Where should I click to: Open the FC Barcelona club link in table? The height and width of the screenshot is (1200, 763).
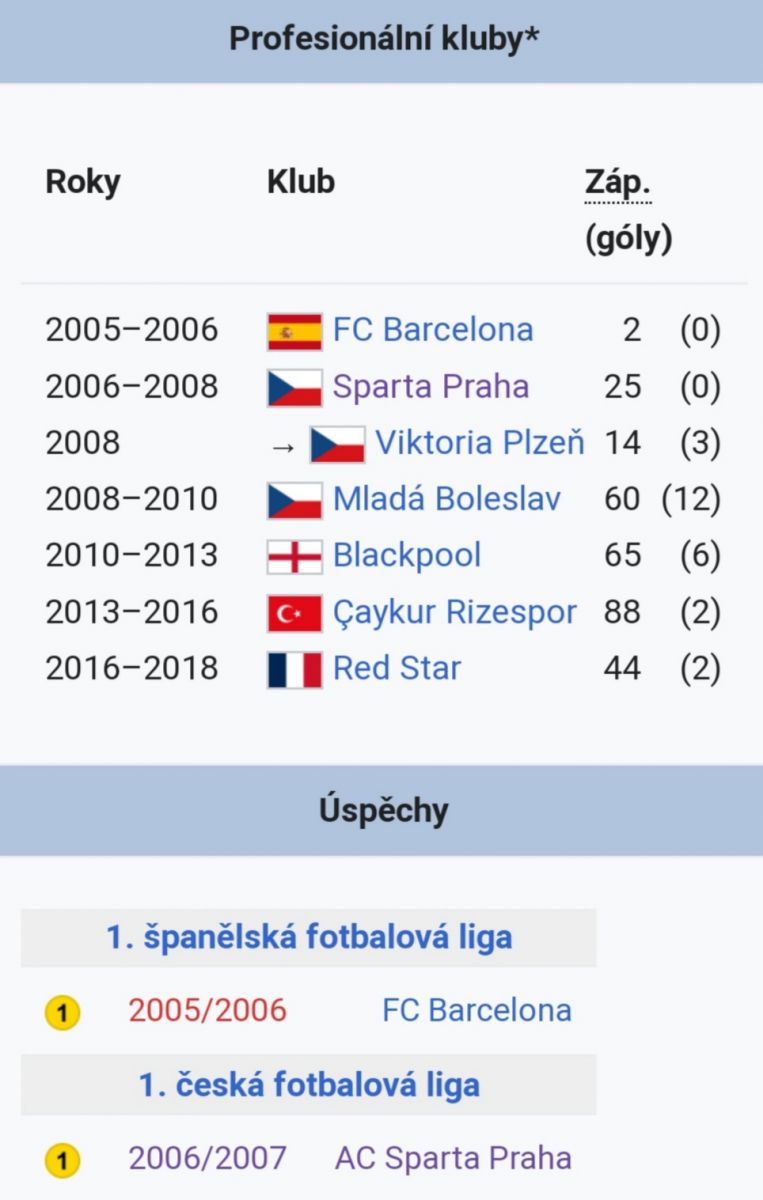[x=433, y=330]
